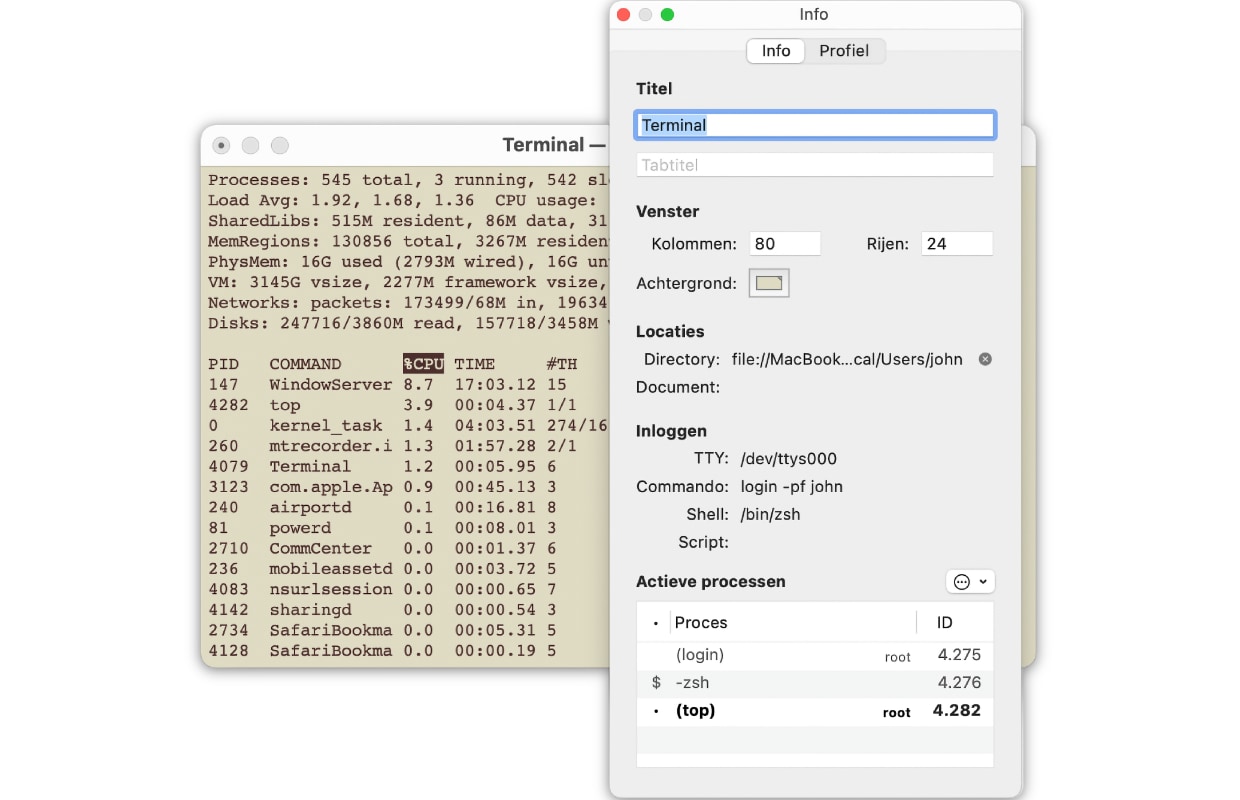Select the Rijen field showing 24
Screen dimensions: 1240x800
tap(957, 242)
